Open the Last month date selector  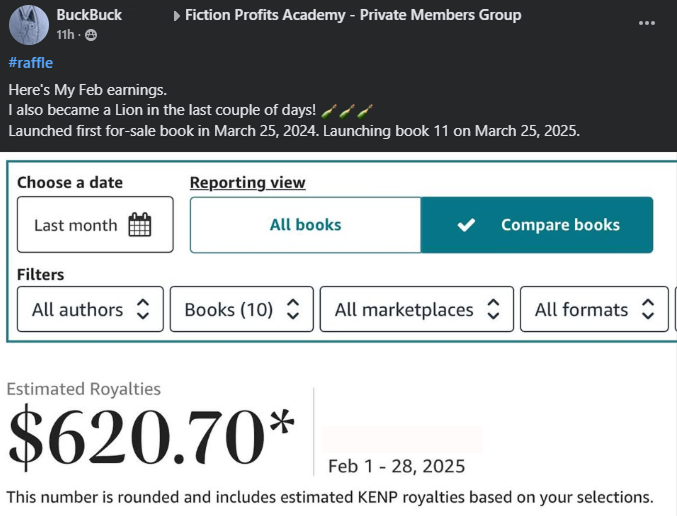(94, 225)
